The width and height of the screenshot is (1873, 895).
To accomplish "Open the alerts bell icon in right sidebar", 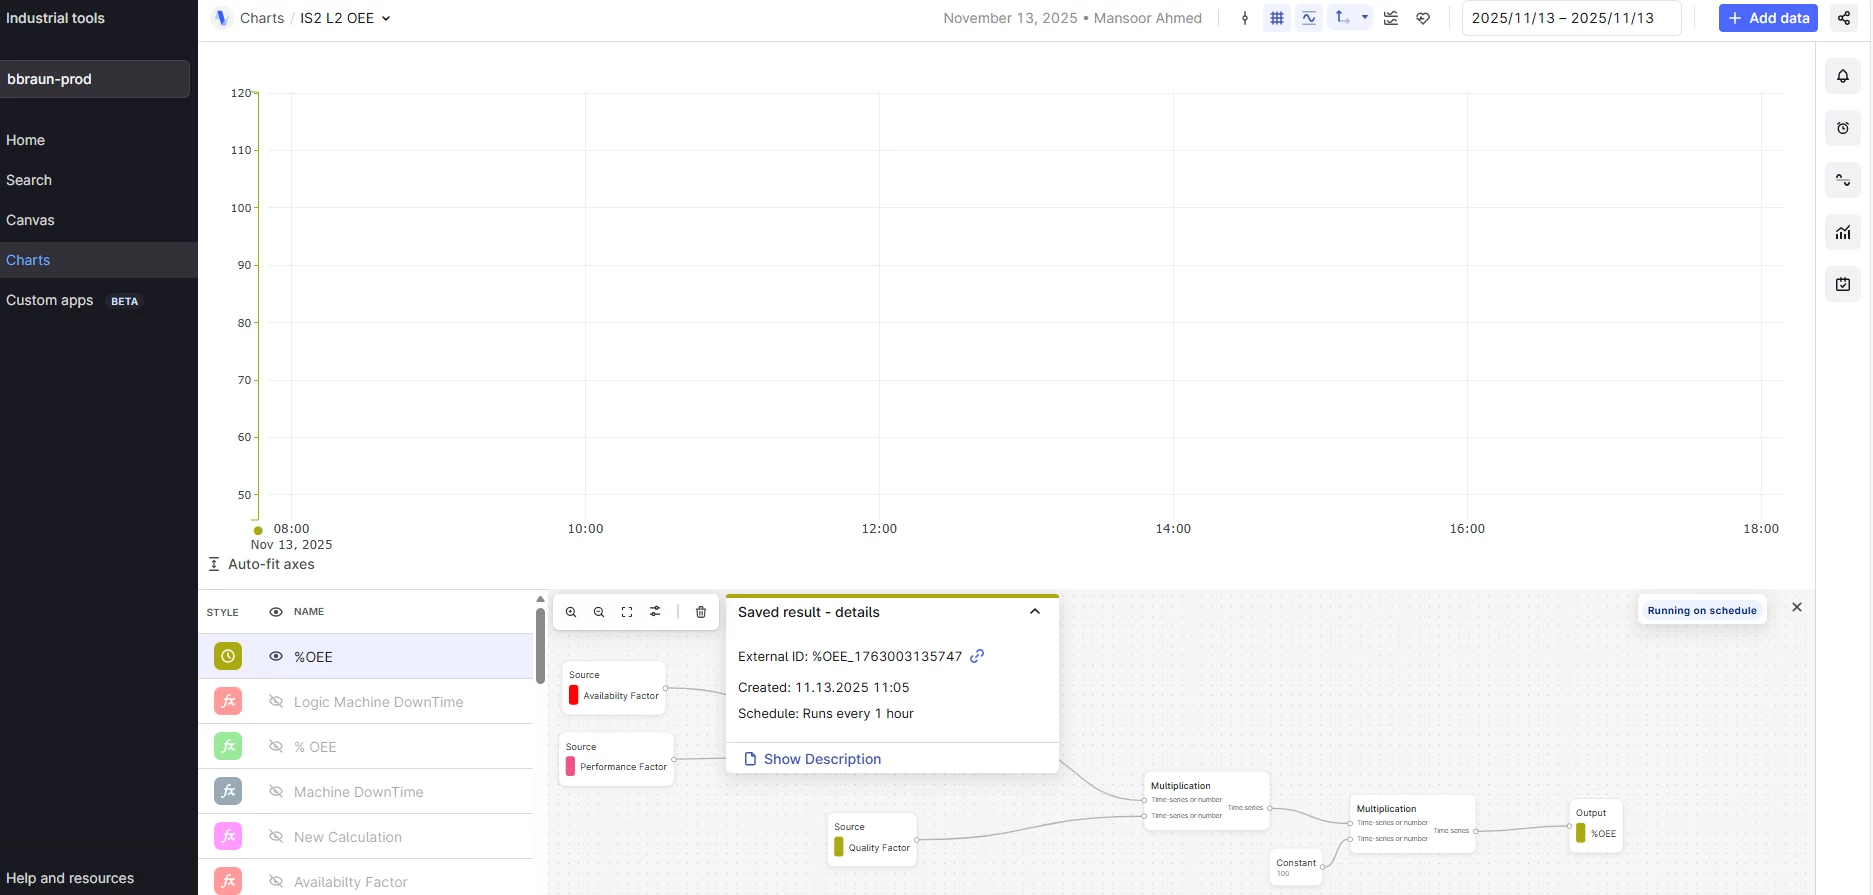I will pos(1843,76).
